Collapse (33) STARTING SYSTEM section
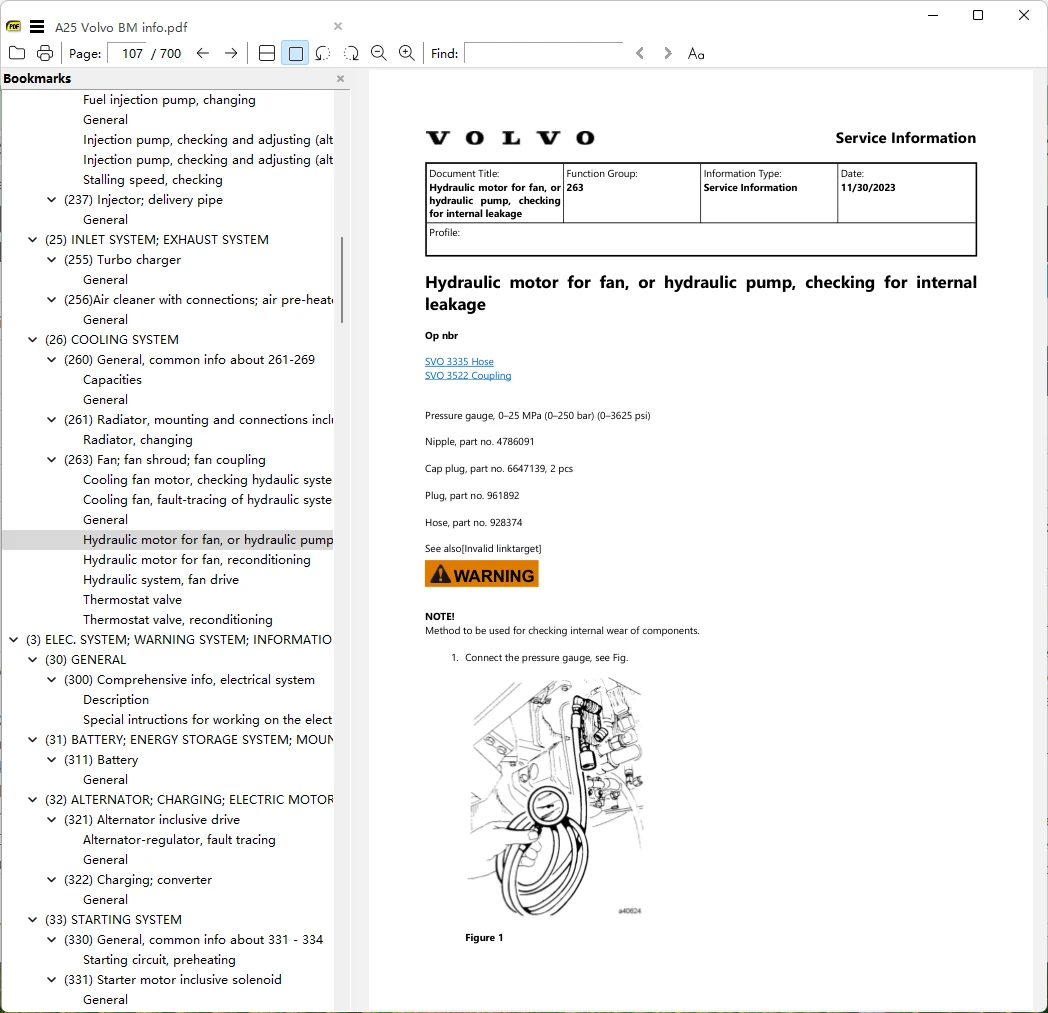The height and width of the screenshot is (1013, 1048). [x=32, y=920]
